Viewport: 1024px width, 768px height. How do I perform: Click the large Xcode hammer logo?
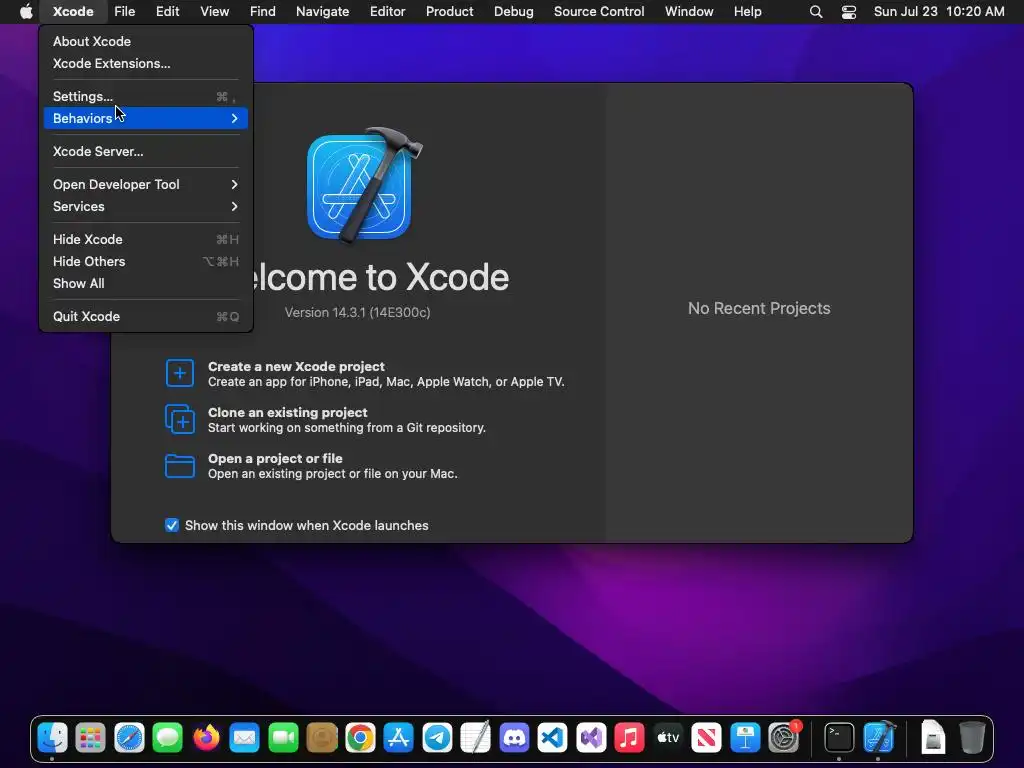[x=364, y=184]
